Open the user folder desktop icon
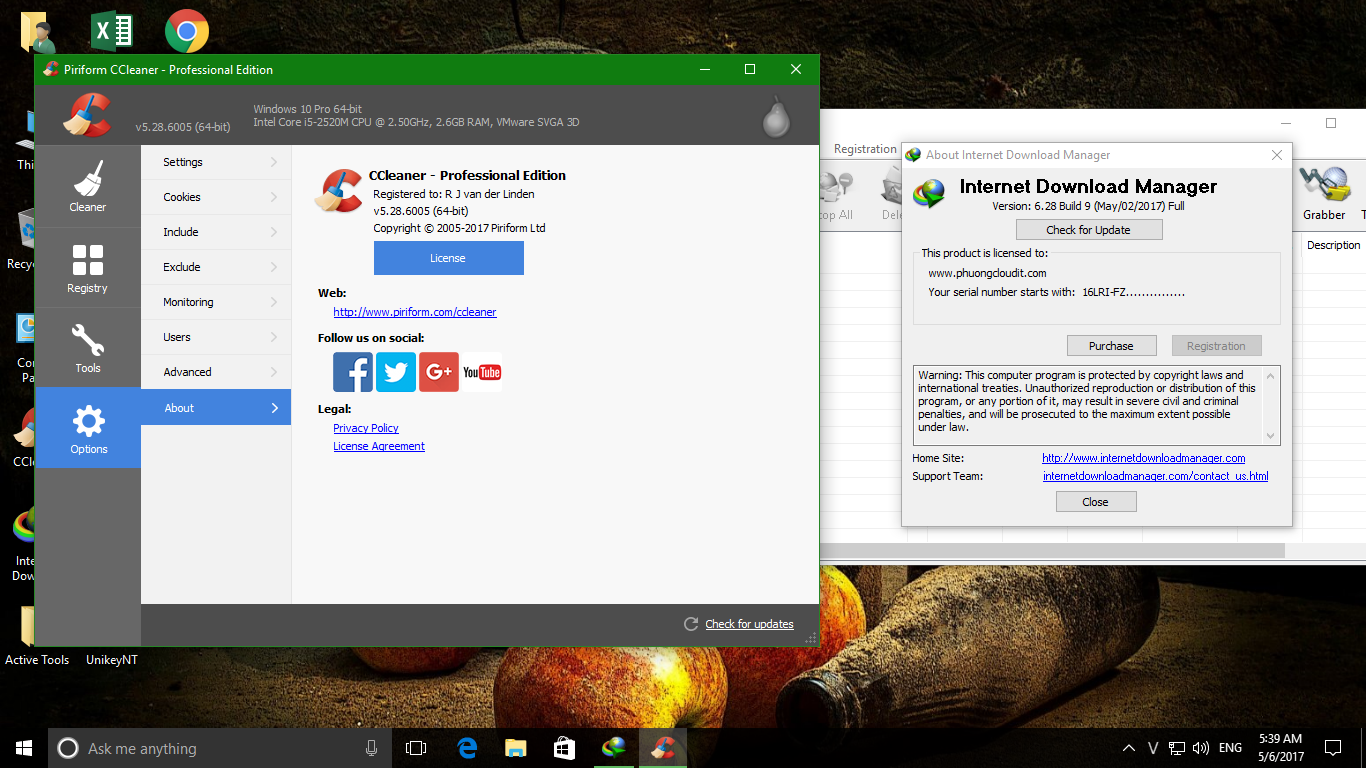This screenshot has height=768, width=1366. tap(38, 32)
